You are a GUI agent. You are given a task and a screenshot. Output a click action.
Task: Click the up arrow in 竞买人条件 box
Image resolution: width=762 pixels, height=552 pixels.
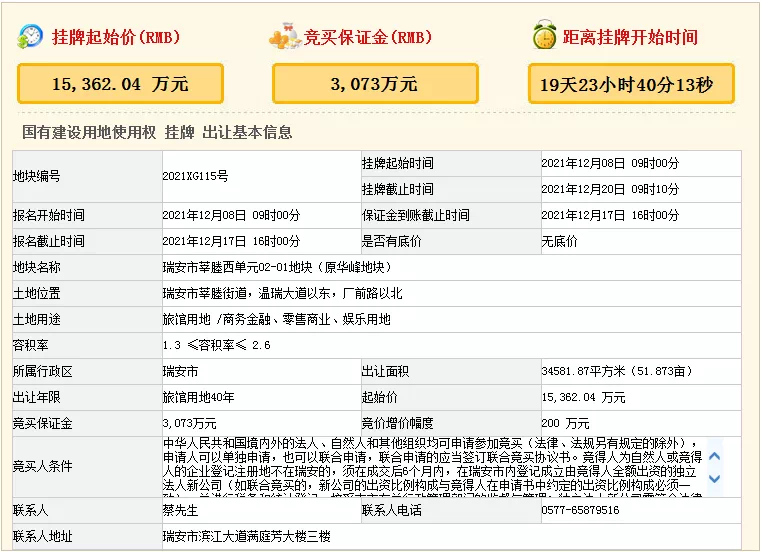tap(714, 456)
